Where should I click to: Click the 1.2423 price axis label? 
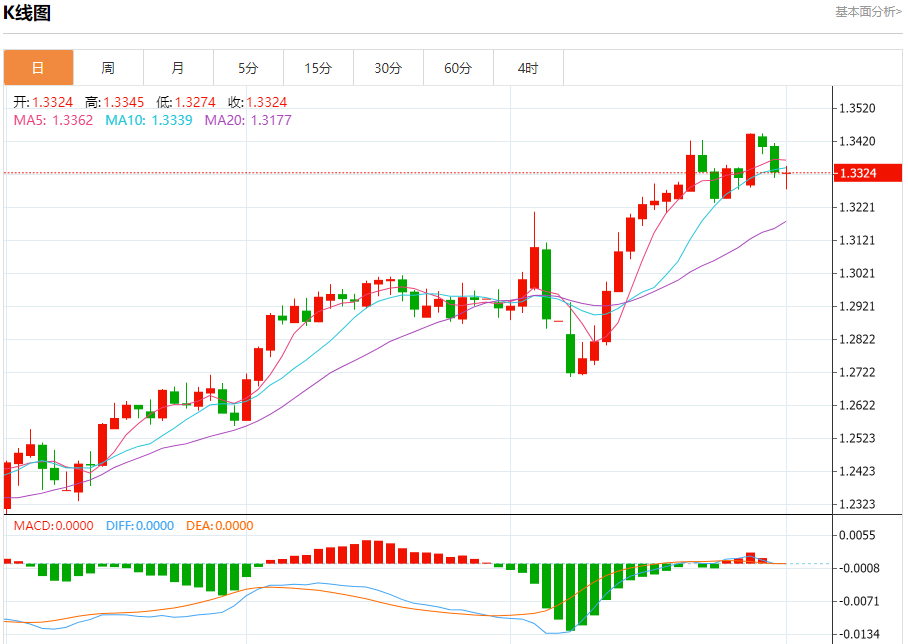pyautogui.click(x=858, y=471)
